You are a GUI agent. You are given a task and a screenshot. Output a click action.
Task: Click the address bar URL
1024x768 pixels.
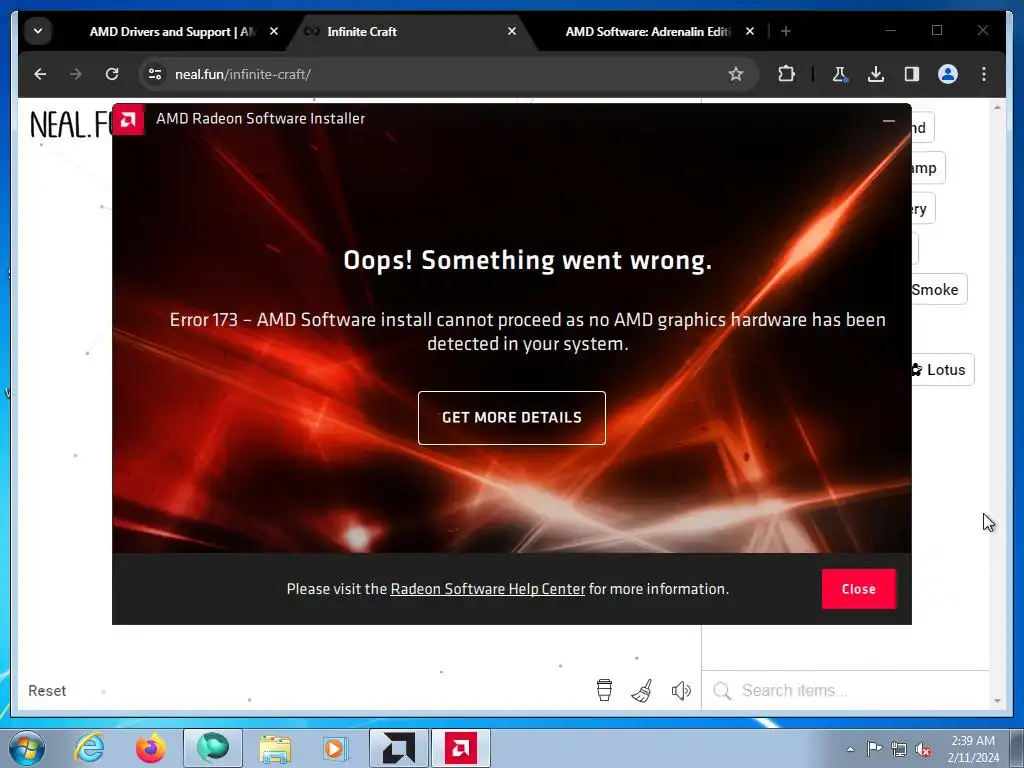click(242, 74)
